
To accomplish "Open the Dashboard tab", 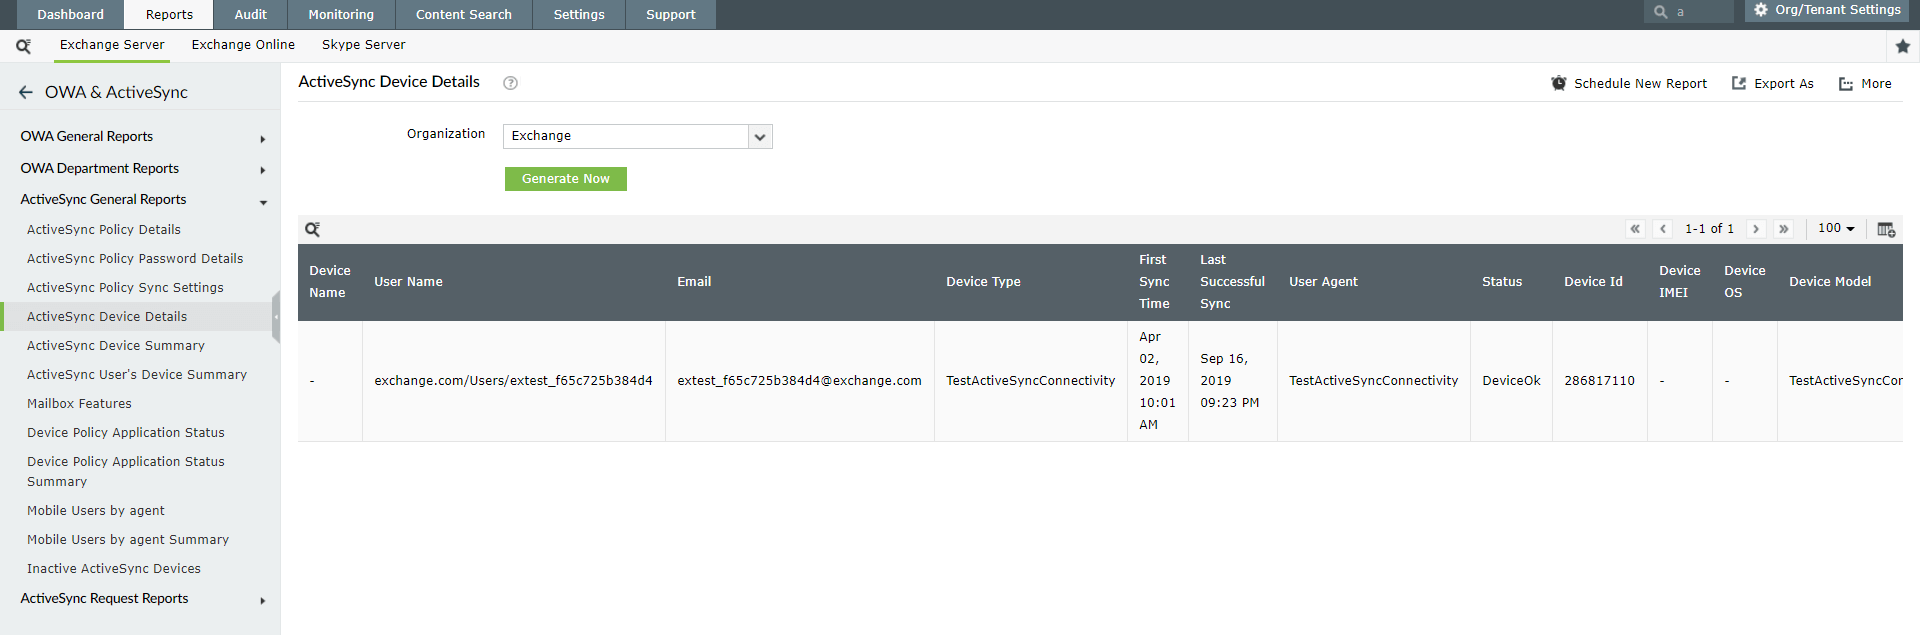I will pos(70,15).
